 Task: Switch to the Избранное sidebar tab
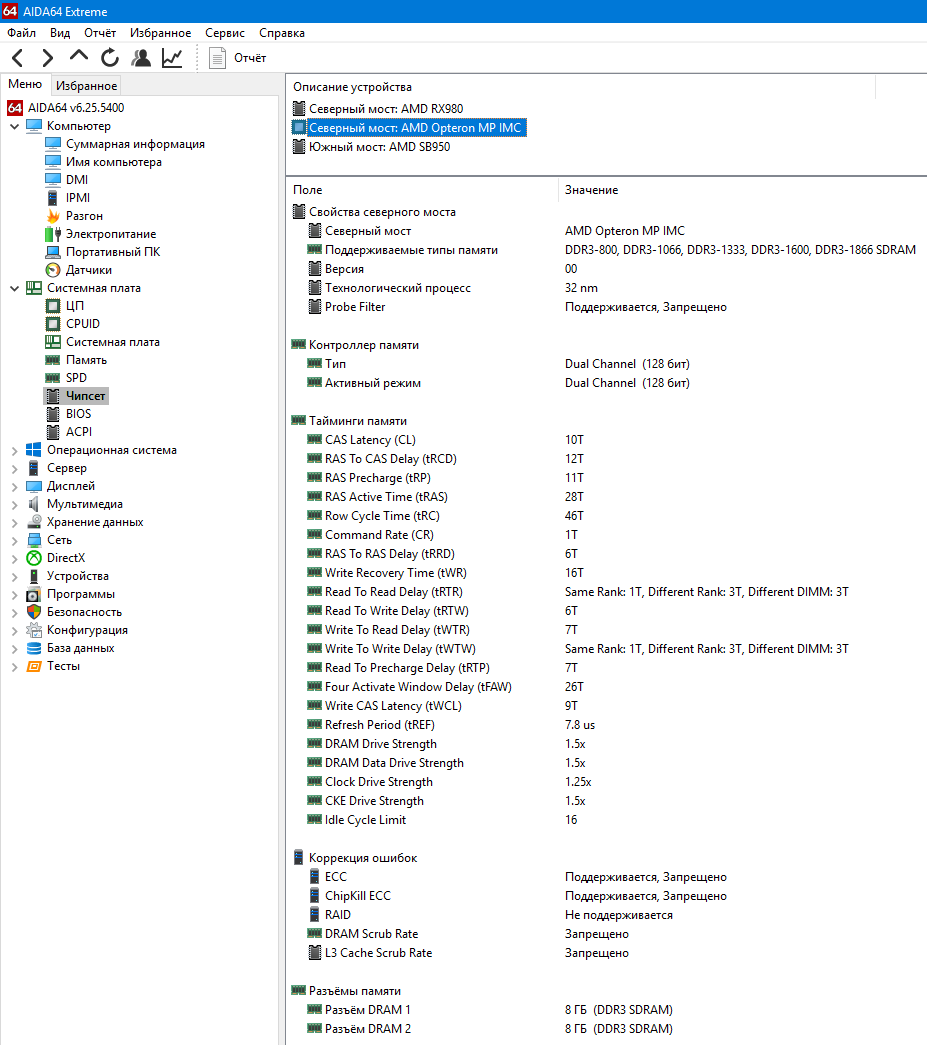click(x=87, y=85)
